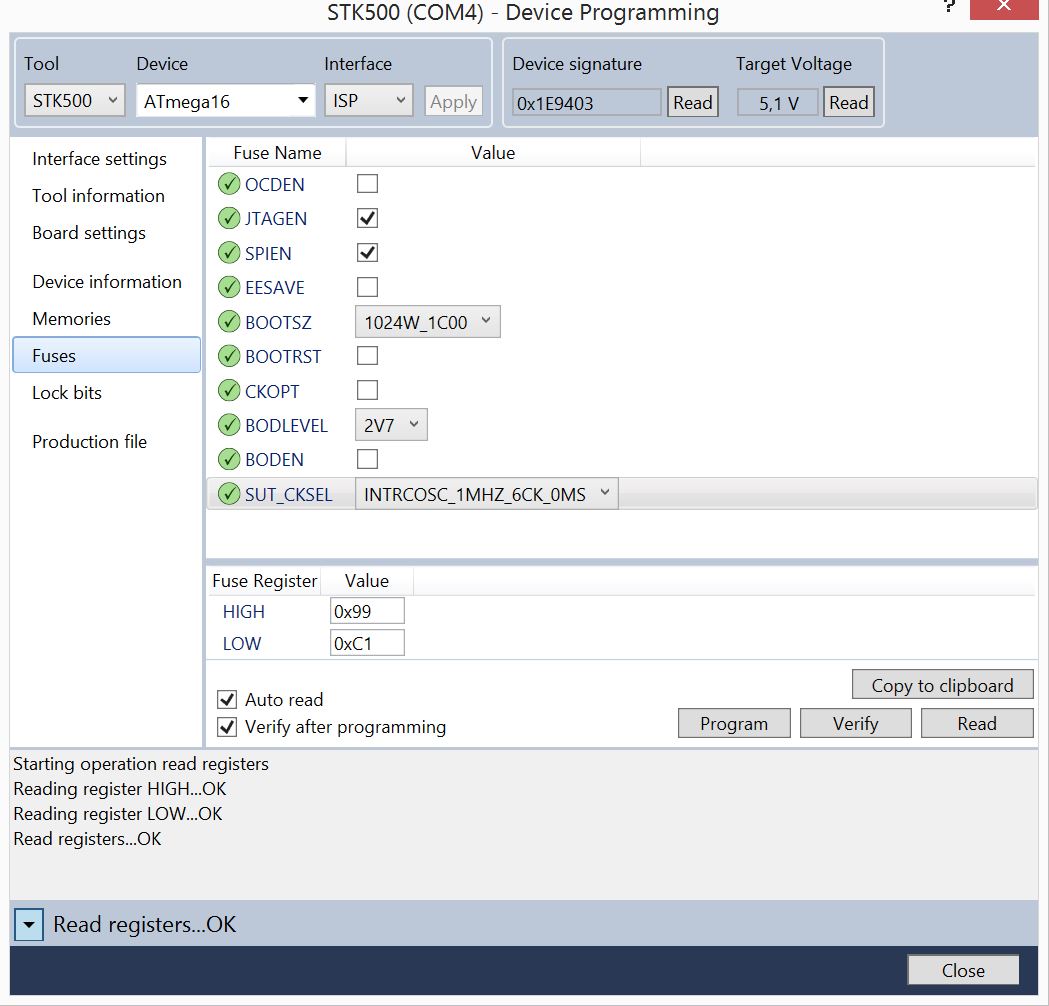Toggle the Auto read checkbox

click(x=227, y=700)
